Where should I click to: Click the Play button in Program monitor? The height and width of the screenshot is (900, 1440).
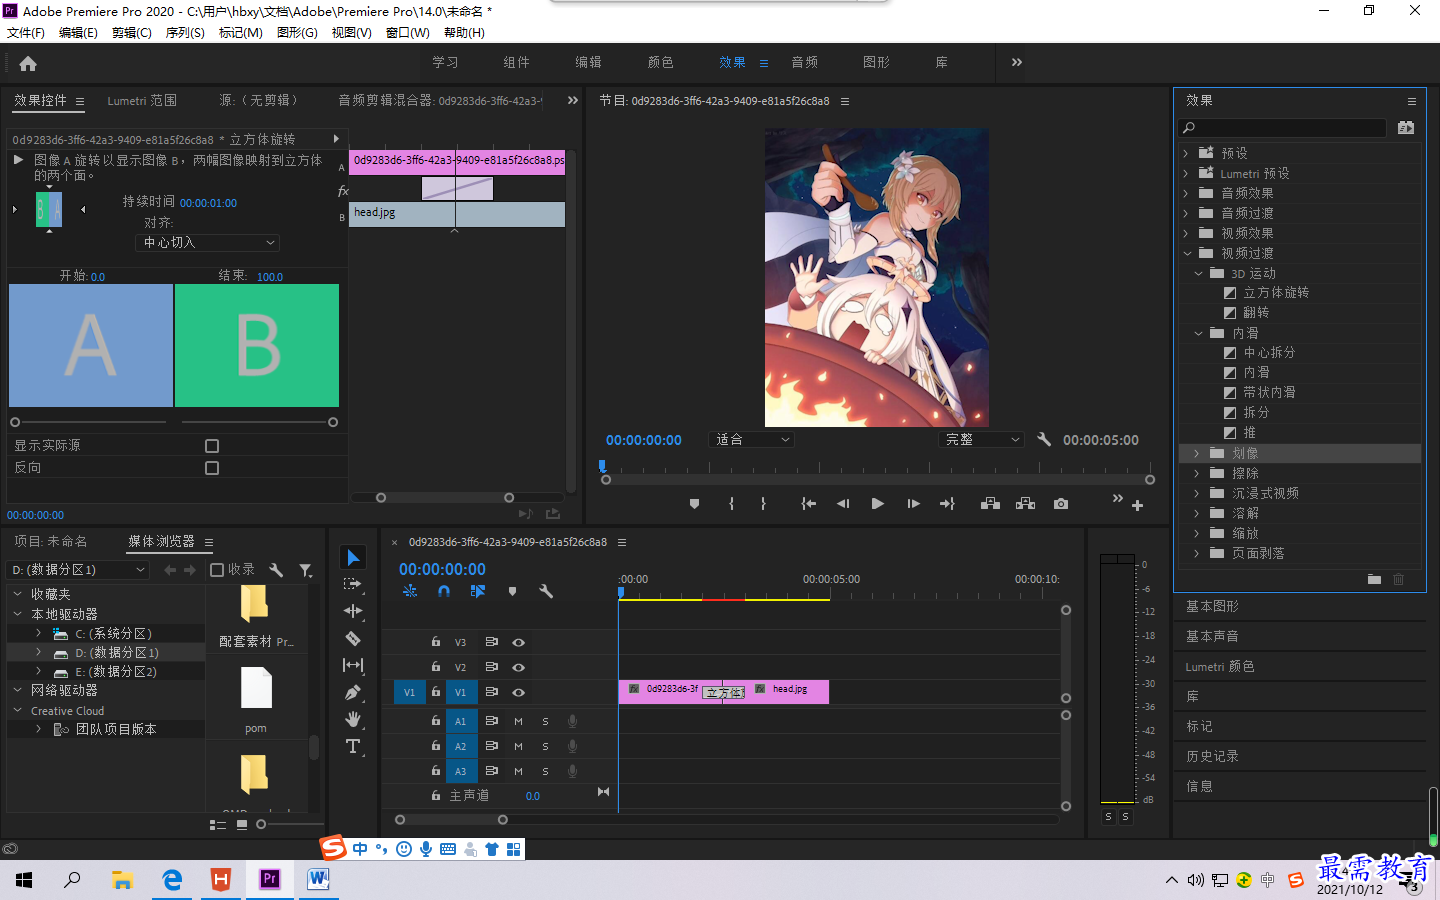pyautogui.click(x=877, y=504)
